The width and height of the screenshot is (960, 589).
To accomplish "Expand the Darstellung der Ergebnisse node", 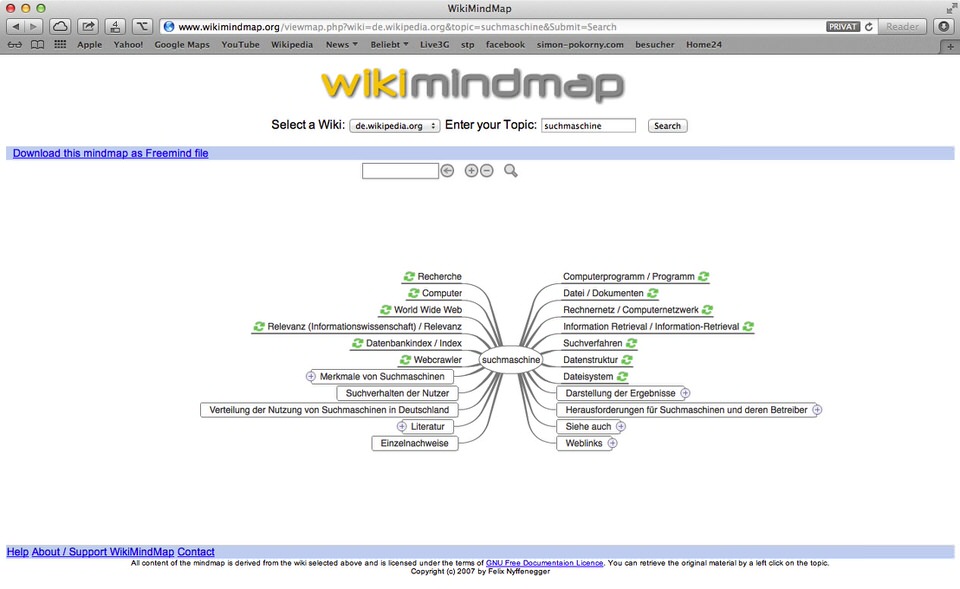I will [x=685, y=393].
